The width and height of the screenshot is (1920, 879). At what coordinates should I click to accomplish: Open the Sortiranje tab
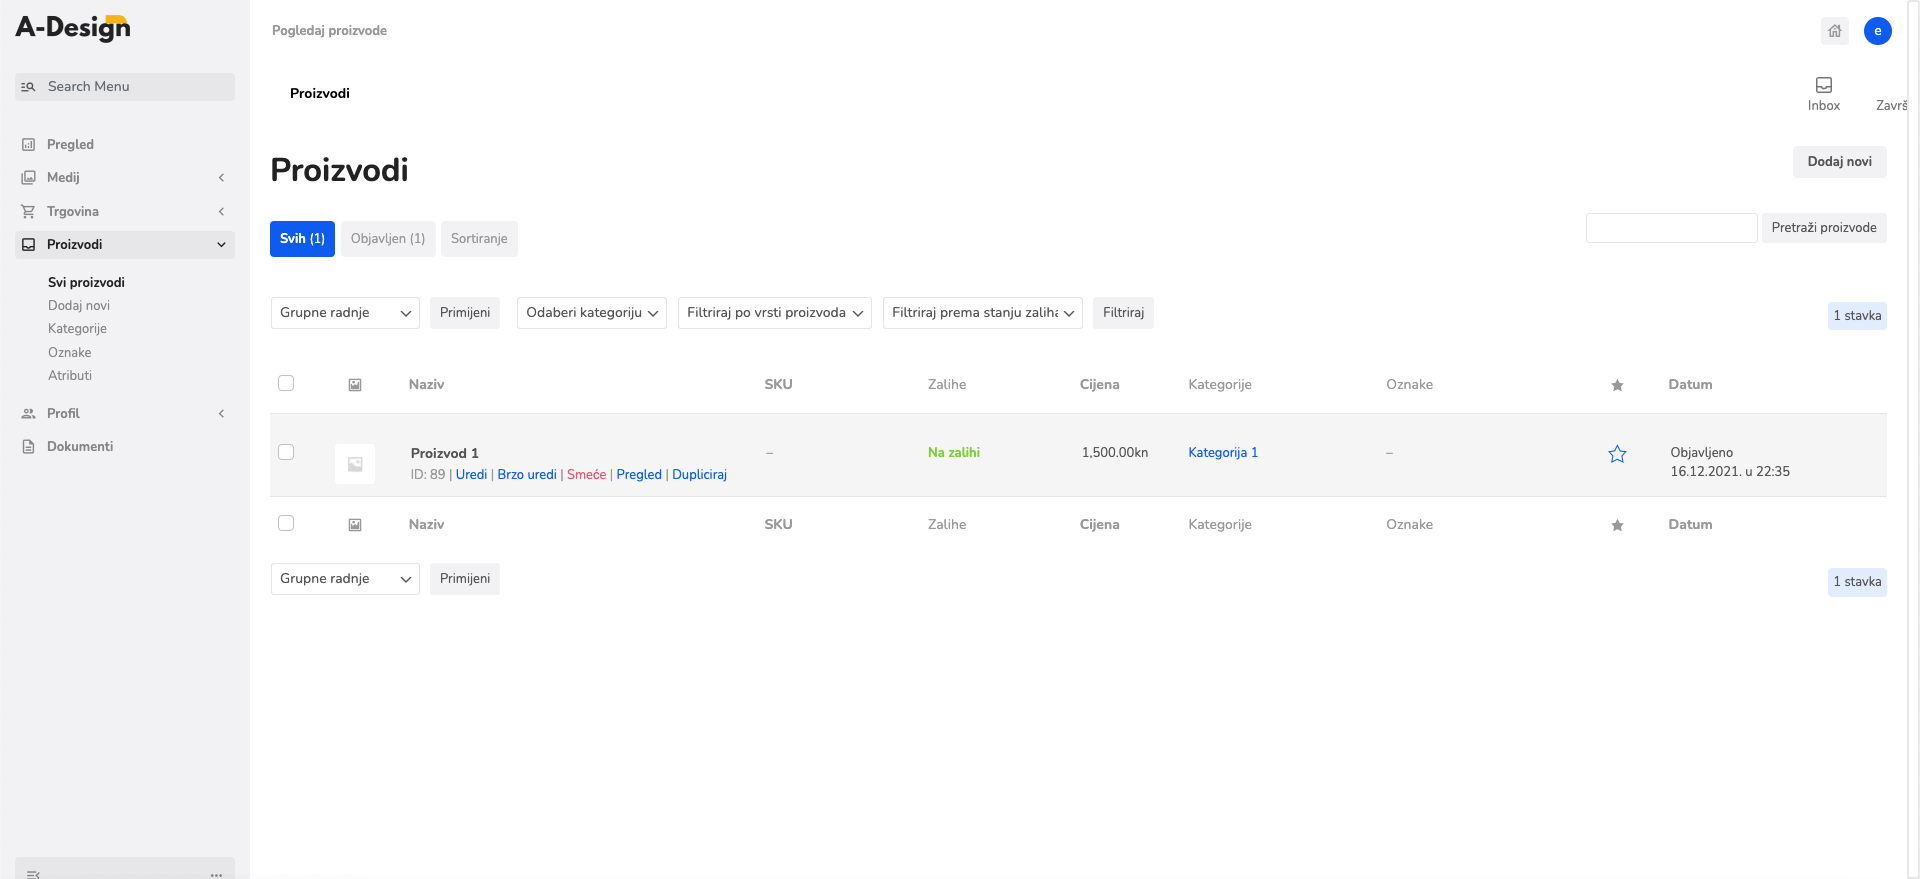click(479, 239)
